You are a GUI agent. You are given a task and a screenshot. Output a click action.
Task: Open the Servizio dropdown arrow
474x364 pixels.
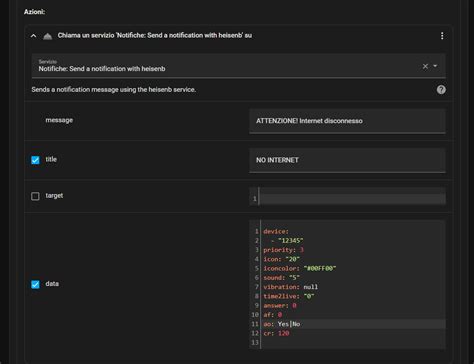(x=435, y=66)
